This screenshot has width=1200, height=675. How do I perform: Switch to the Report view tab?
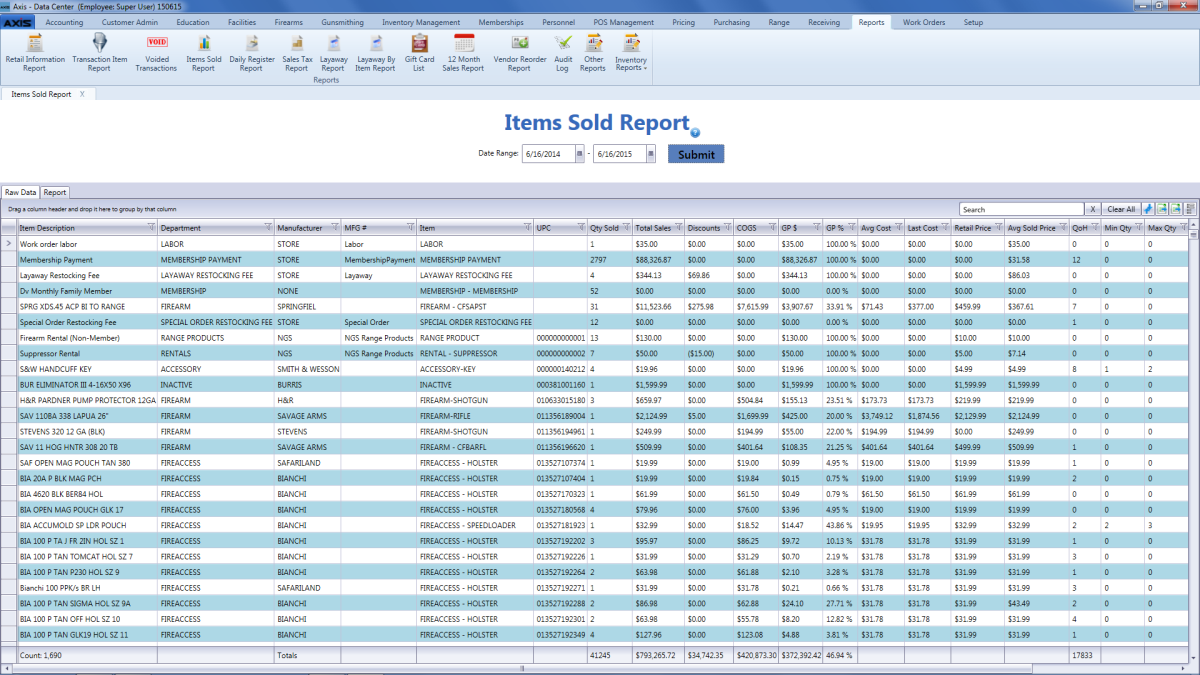(x=55, y=192)
